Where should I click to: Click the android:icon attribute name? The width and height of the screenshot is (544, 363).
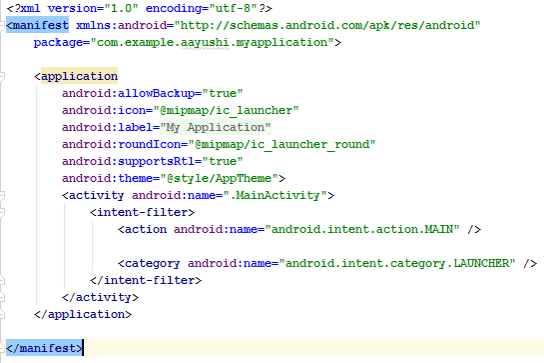pyautogui.click(x=104, y=110)
